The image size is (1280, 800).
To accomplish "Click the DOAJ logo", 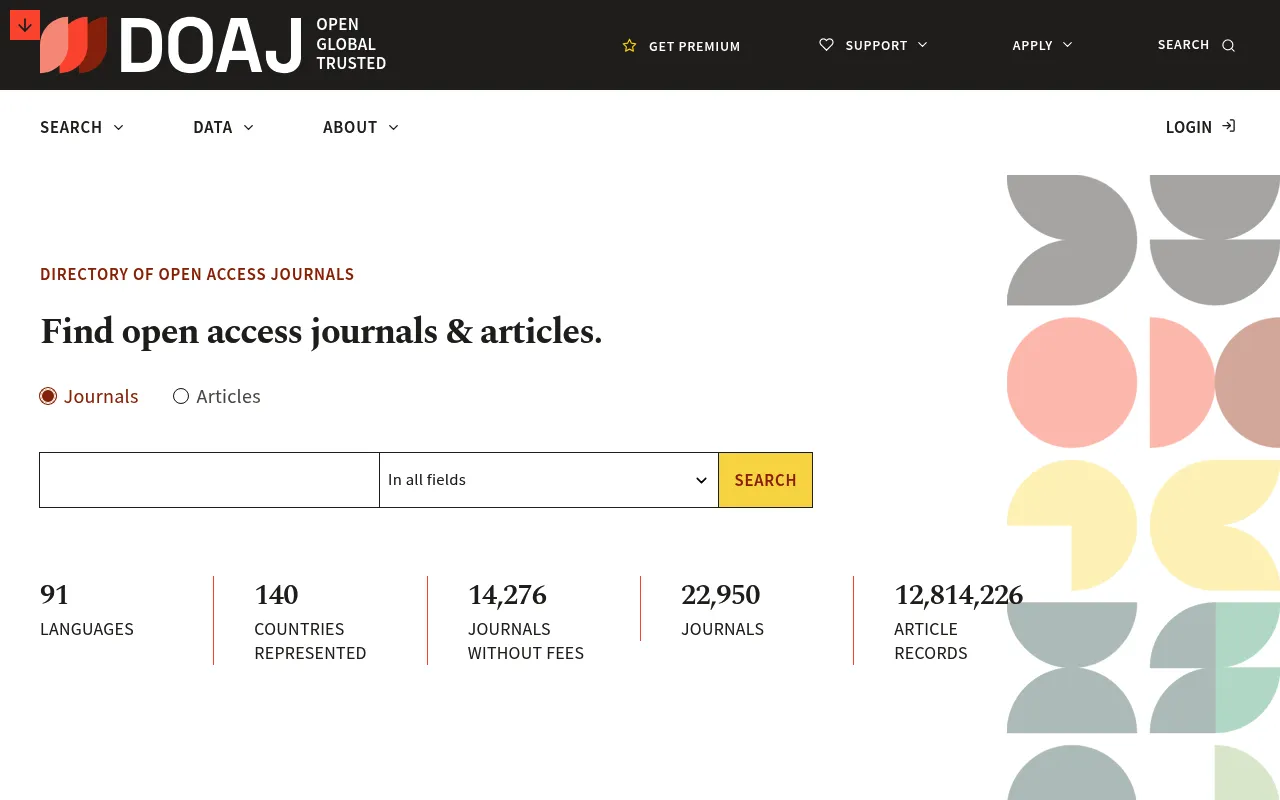I will point(213,45).
